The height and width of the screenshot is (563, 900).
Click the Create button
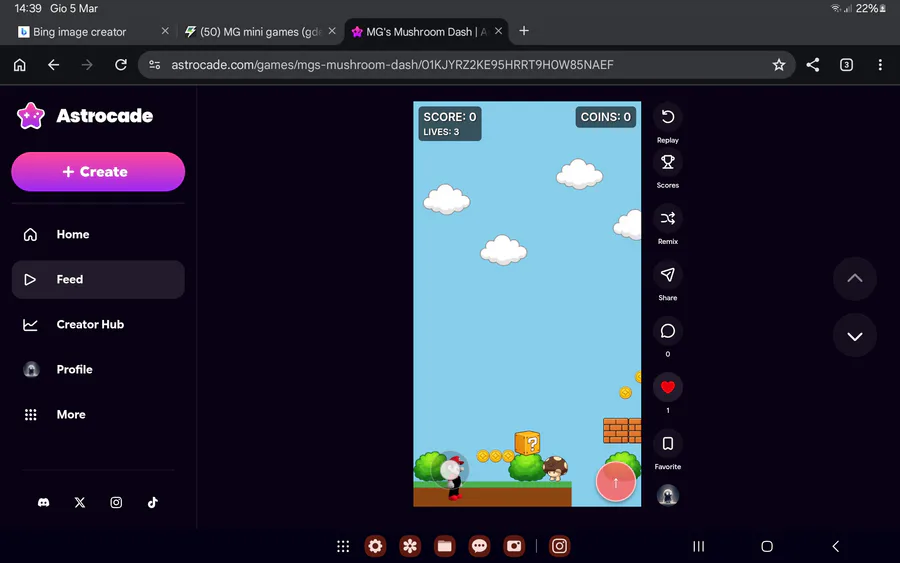(98, 172)
